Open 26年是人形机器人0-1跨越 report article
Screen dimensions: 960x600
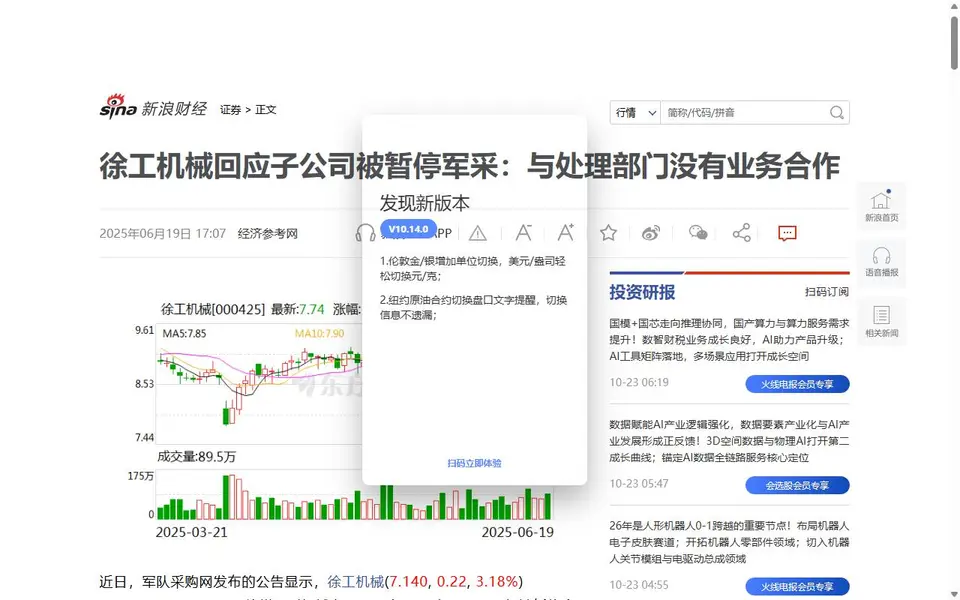coord(729,542)
